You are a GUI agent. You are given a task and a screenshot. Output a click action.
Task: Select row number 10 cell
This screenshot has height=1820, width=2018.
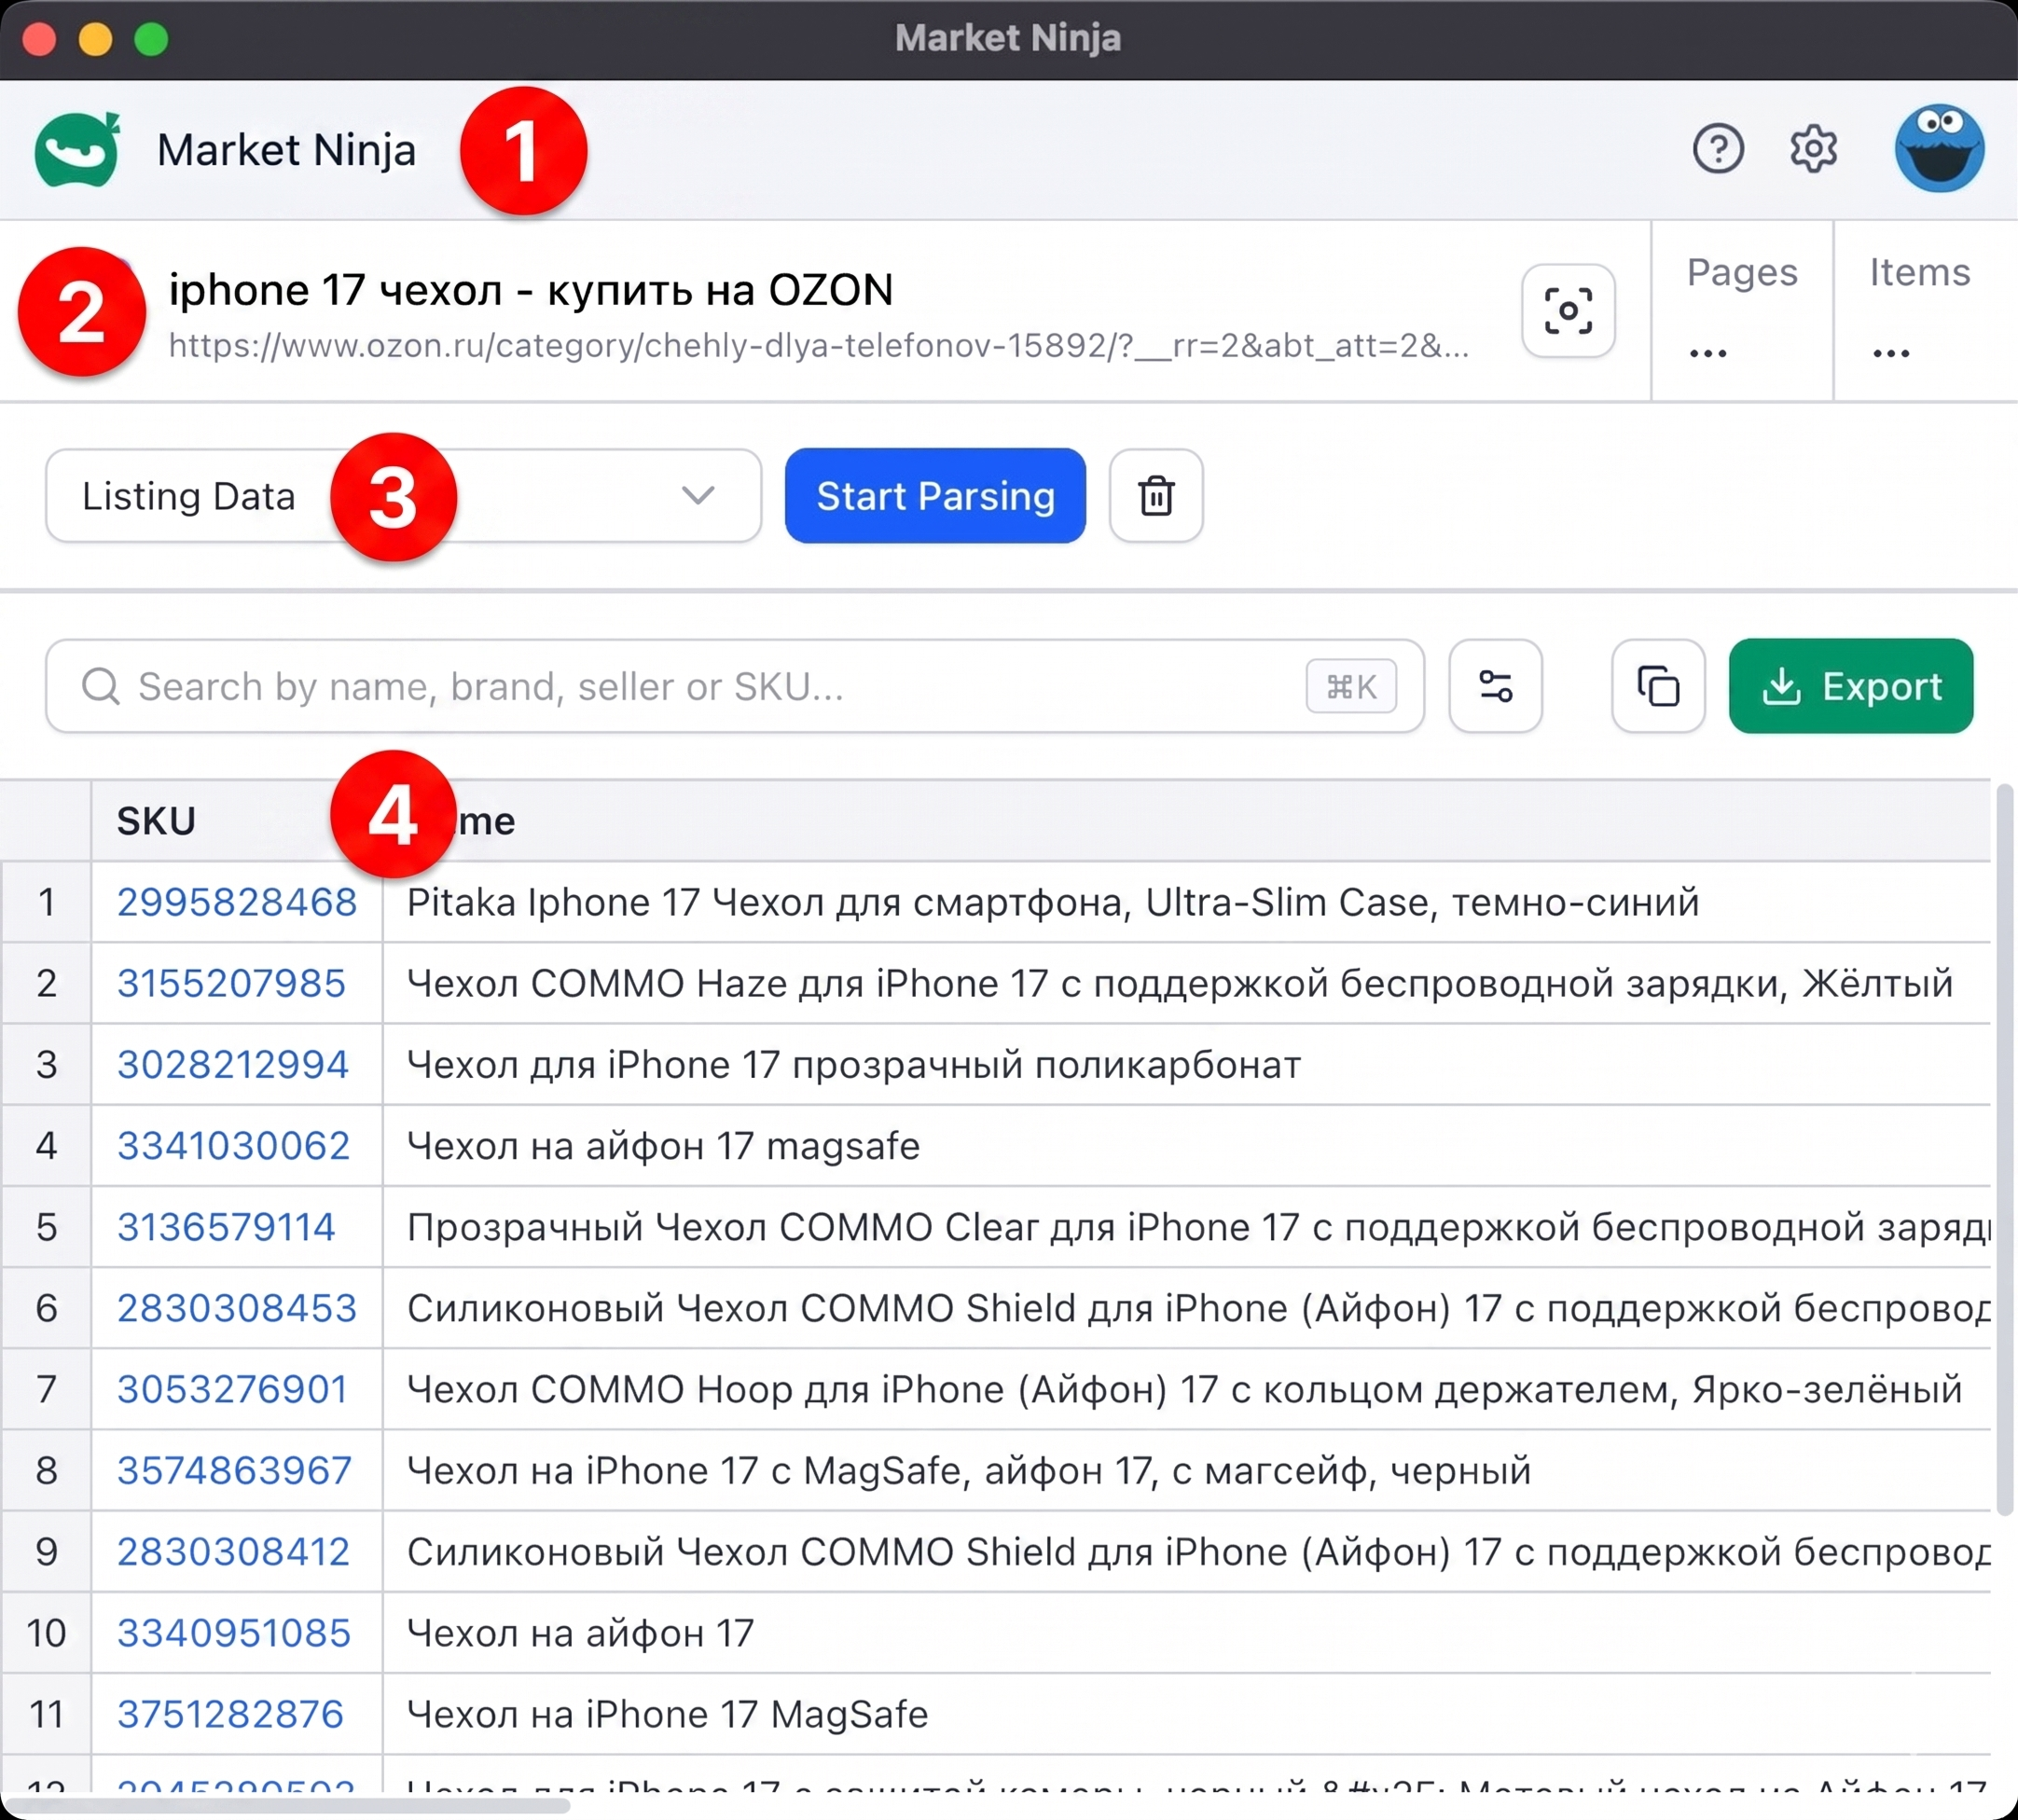coord(46,1633)
